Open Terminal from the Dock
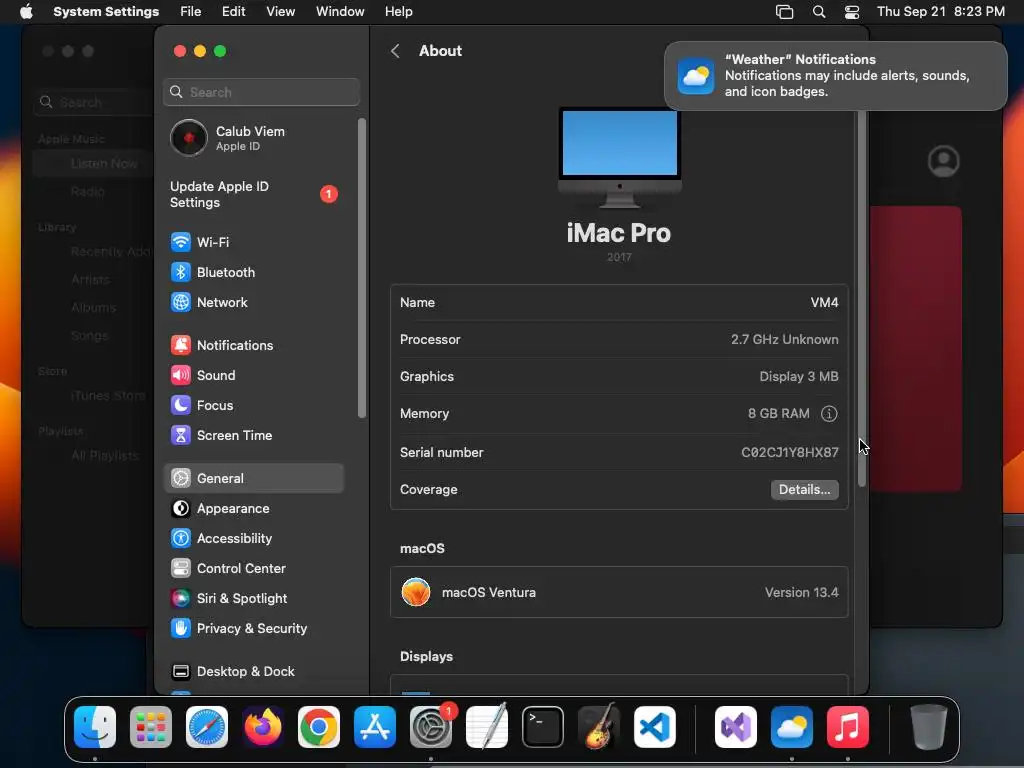The width and height of the screenshot is (1024, 768). [x=543, y=727]
